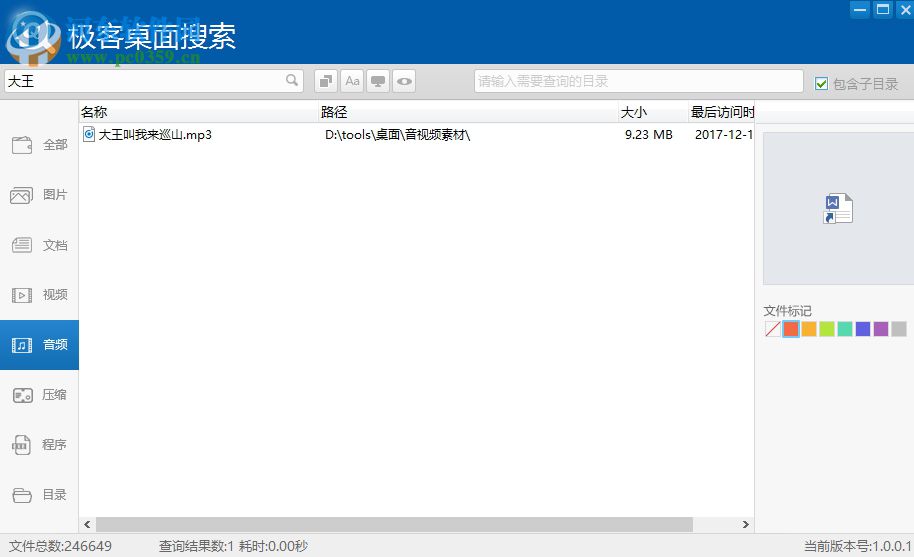The height and width of the screenshot is (557, 914).
Task: Click the 查询结果数:1 耗时:0.00秒 status text
Action: (x=233, y=546)
